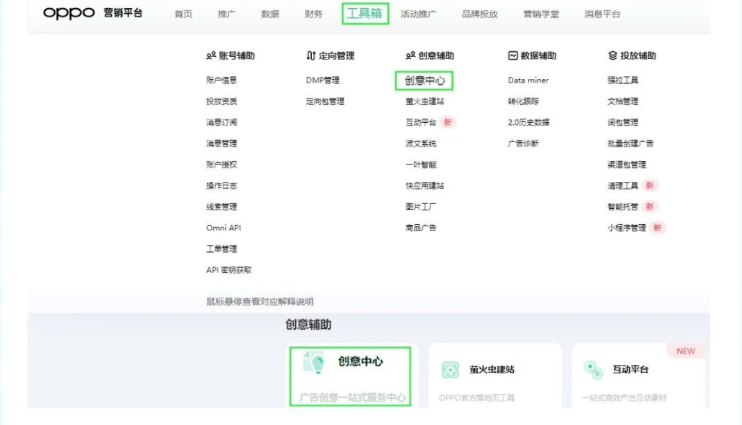The height and width of the screenshot is (425, 742).
Task: Click the 账号辅助 column heading
Action: coord(236,56)
